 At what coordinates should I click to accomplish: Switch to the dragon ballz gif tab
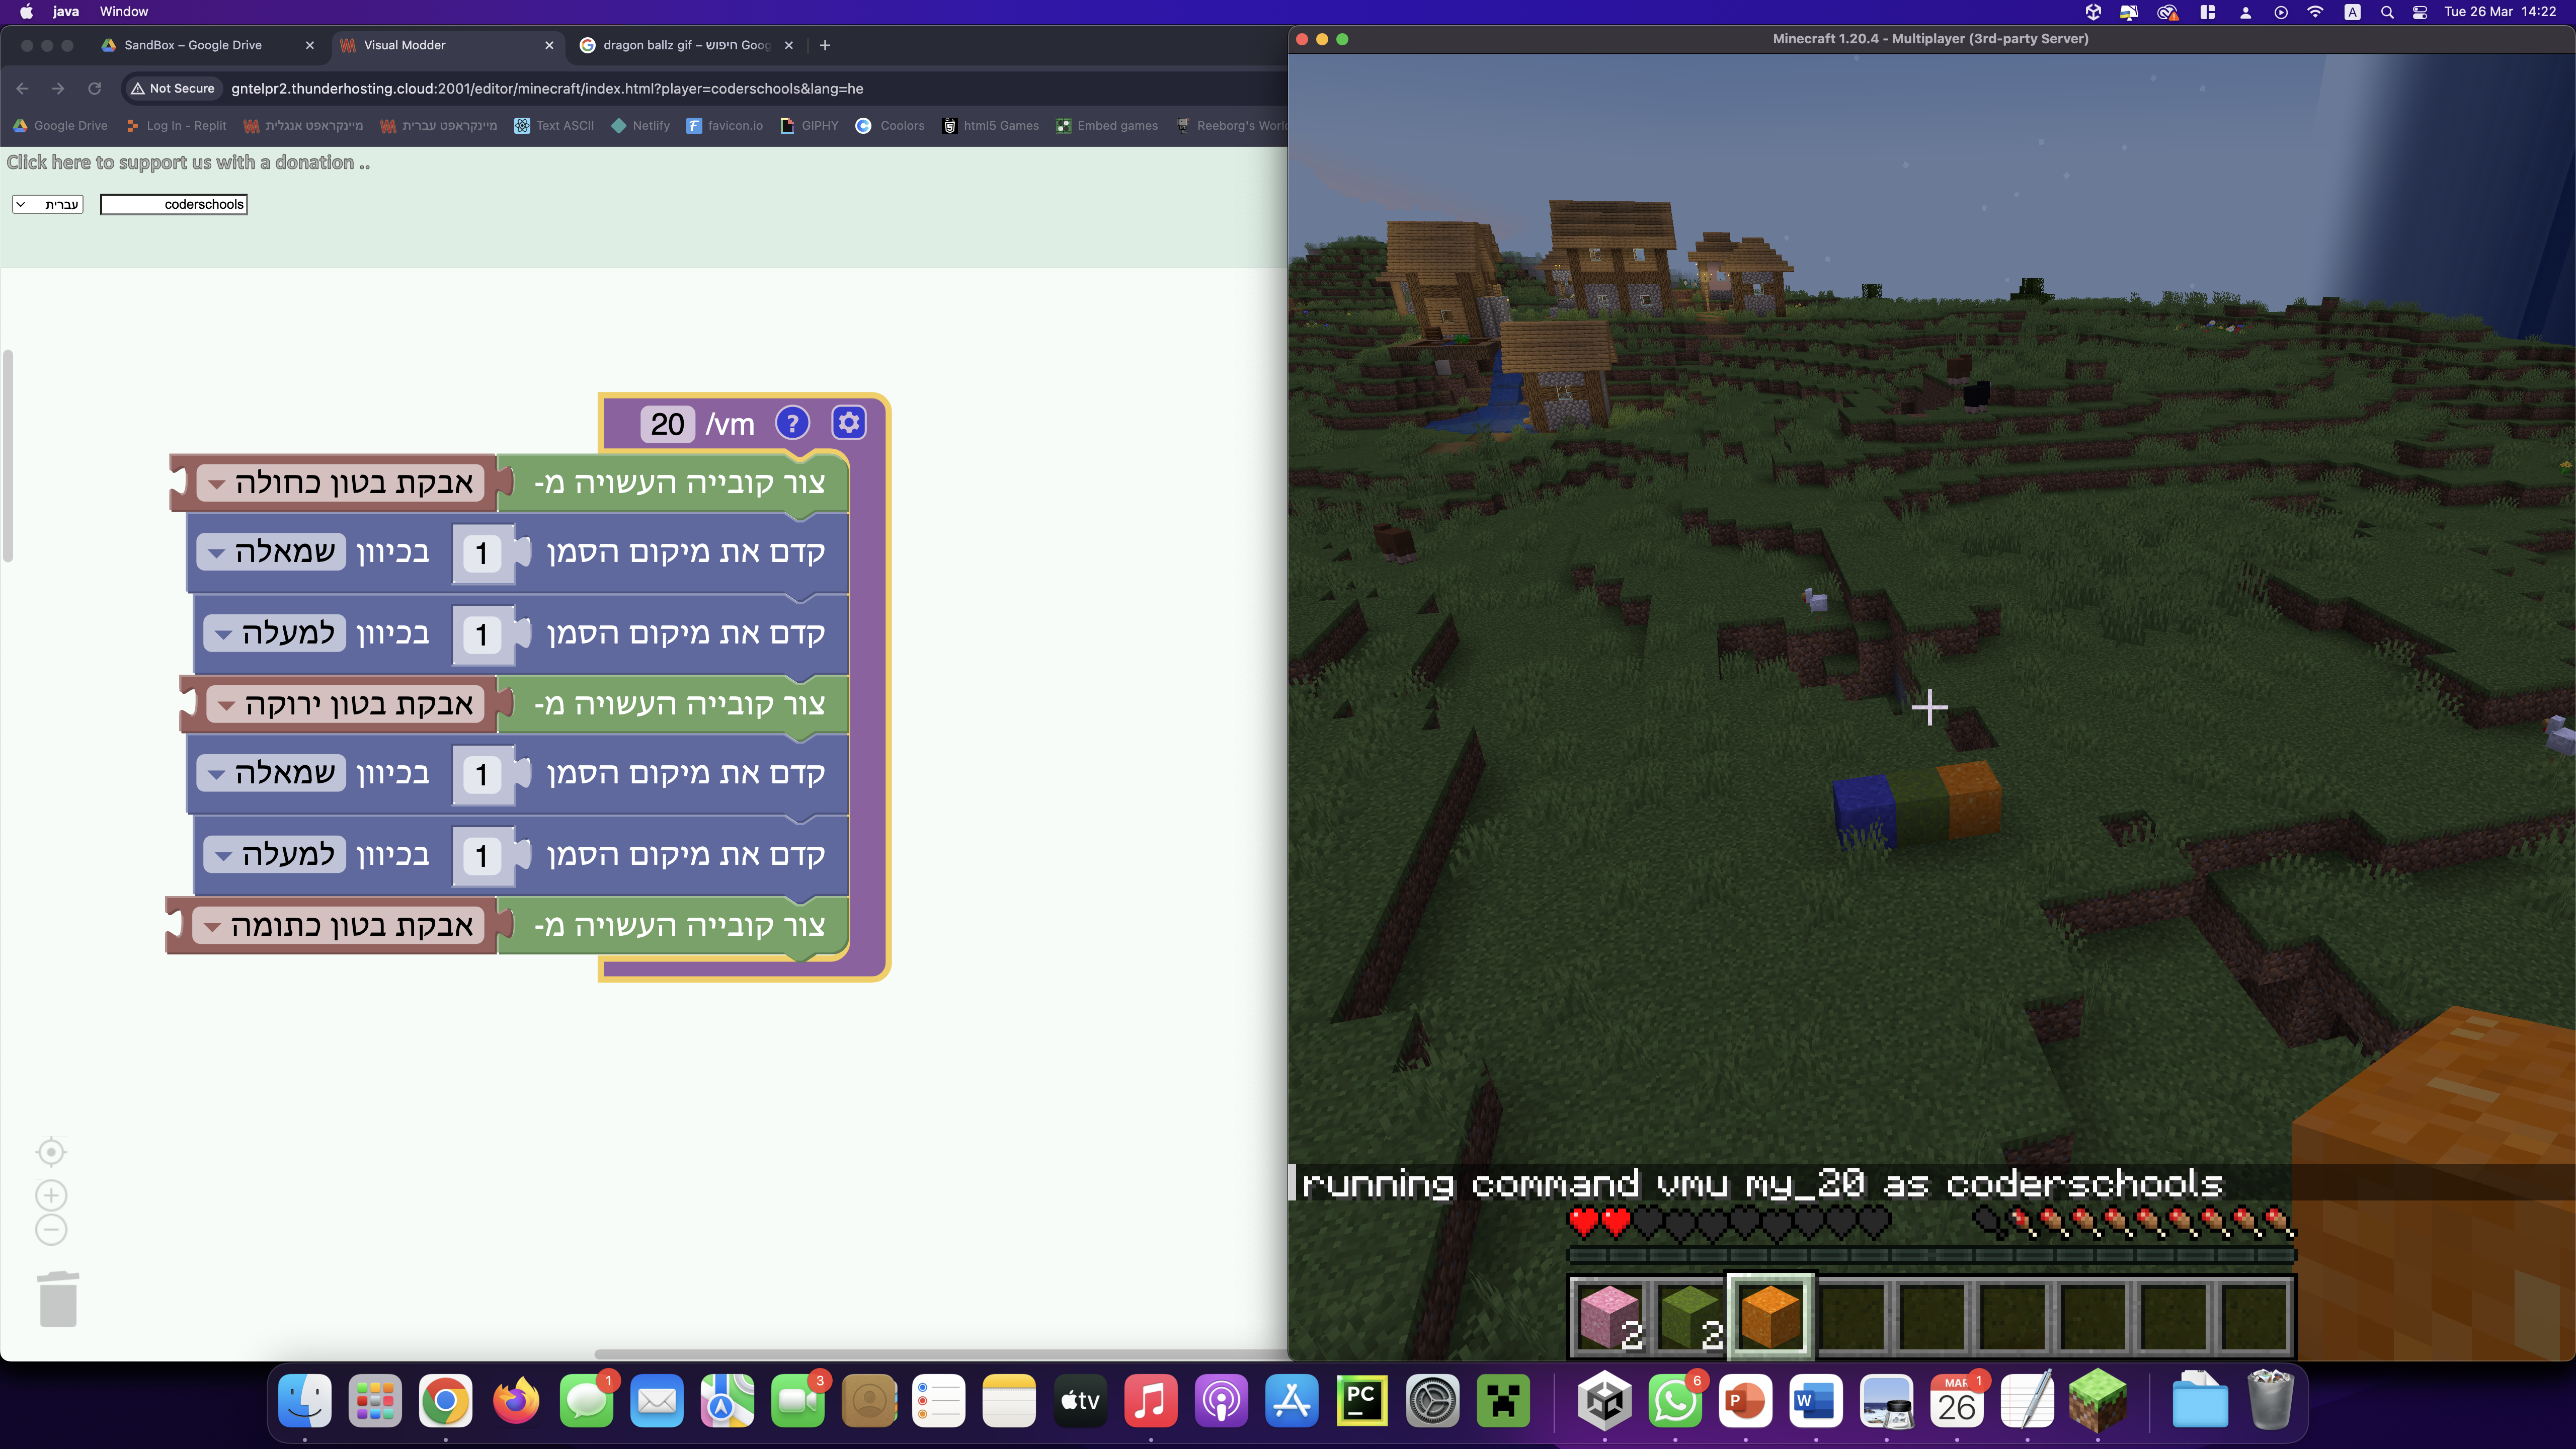[x=686, y=45]
